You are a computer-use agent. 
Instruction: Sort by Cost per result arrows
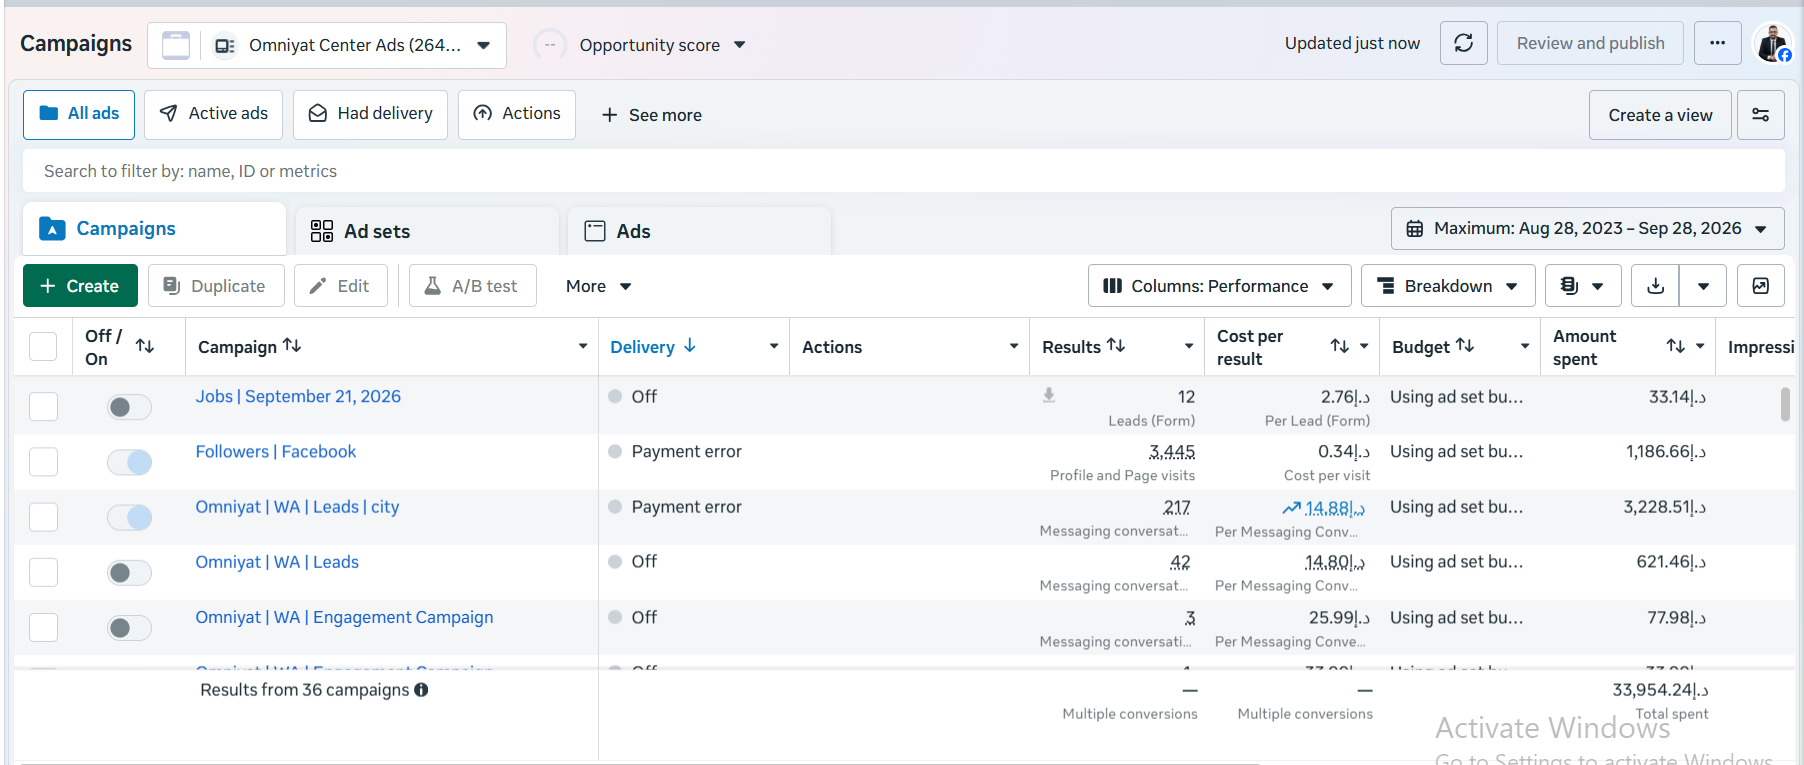(1340, 346)
